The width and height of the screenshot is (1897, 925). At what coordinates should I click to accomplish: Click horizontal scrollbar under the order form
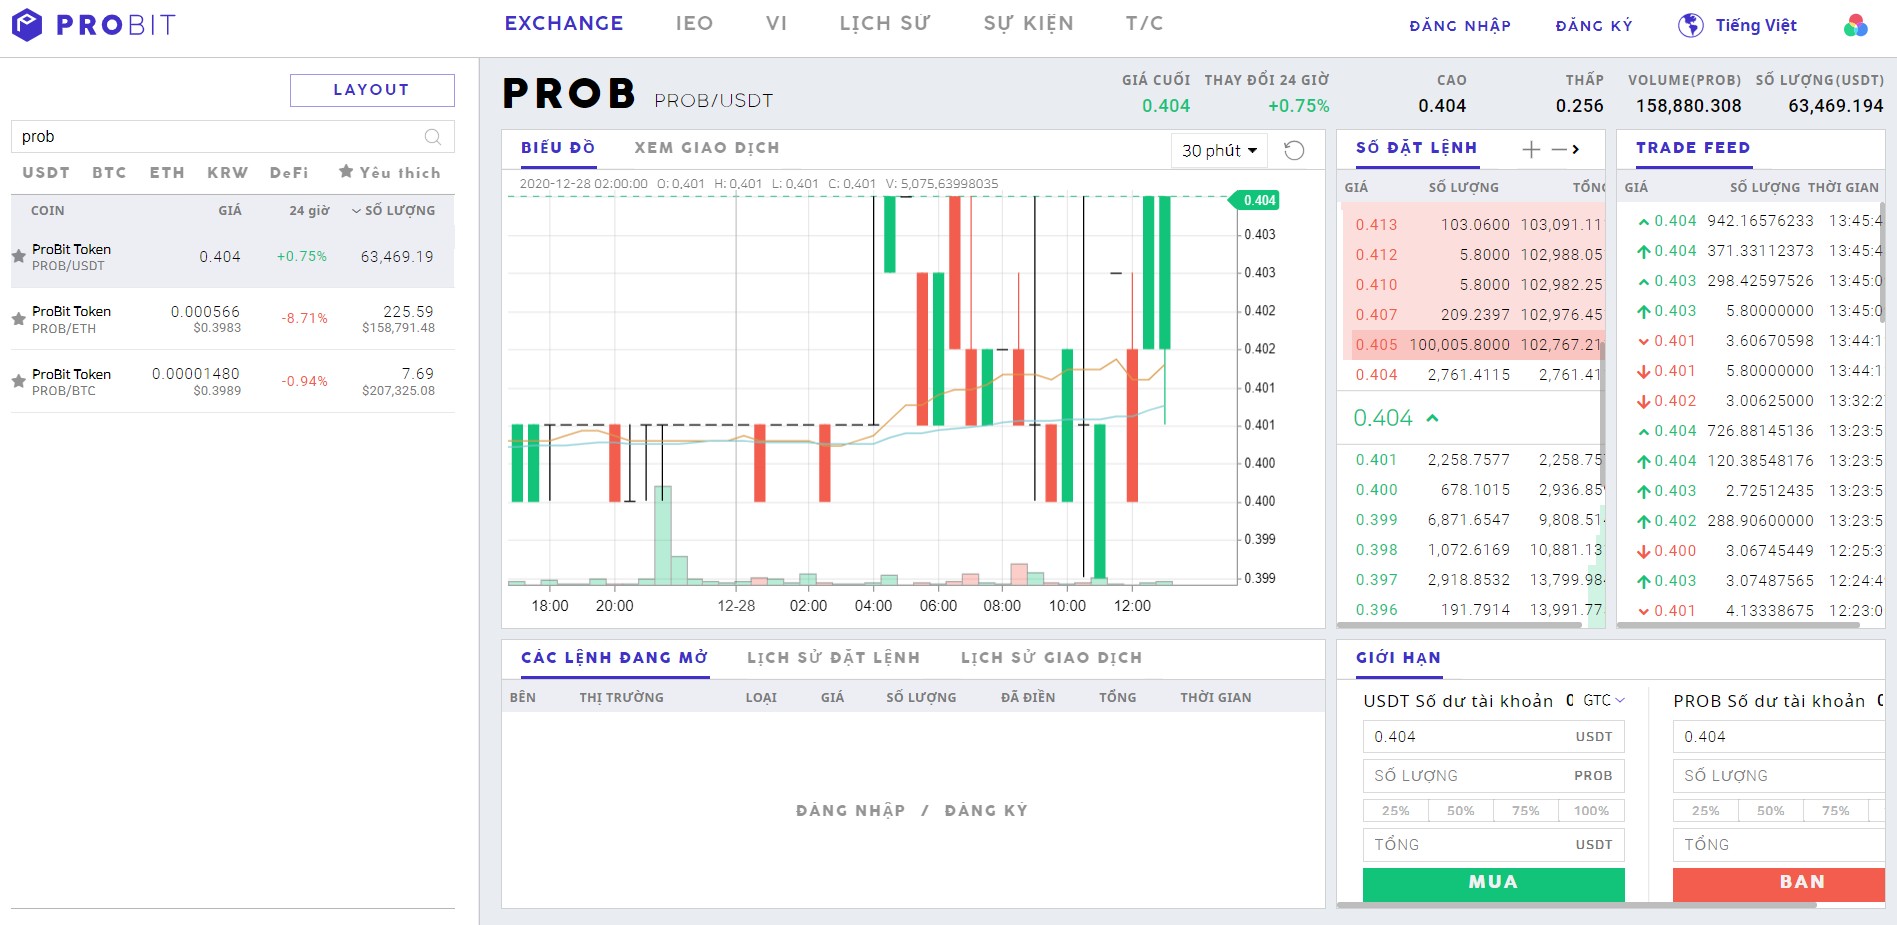1576,906
